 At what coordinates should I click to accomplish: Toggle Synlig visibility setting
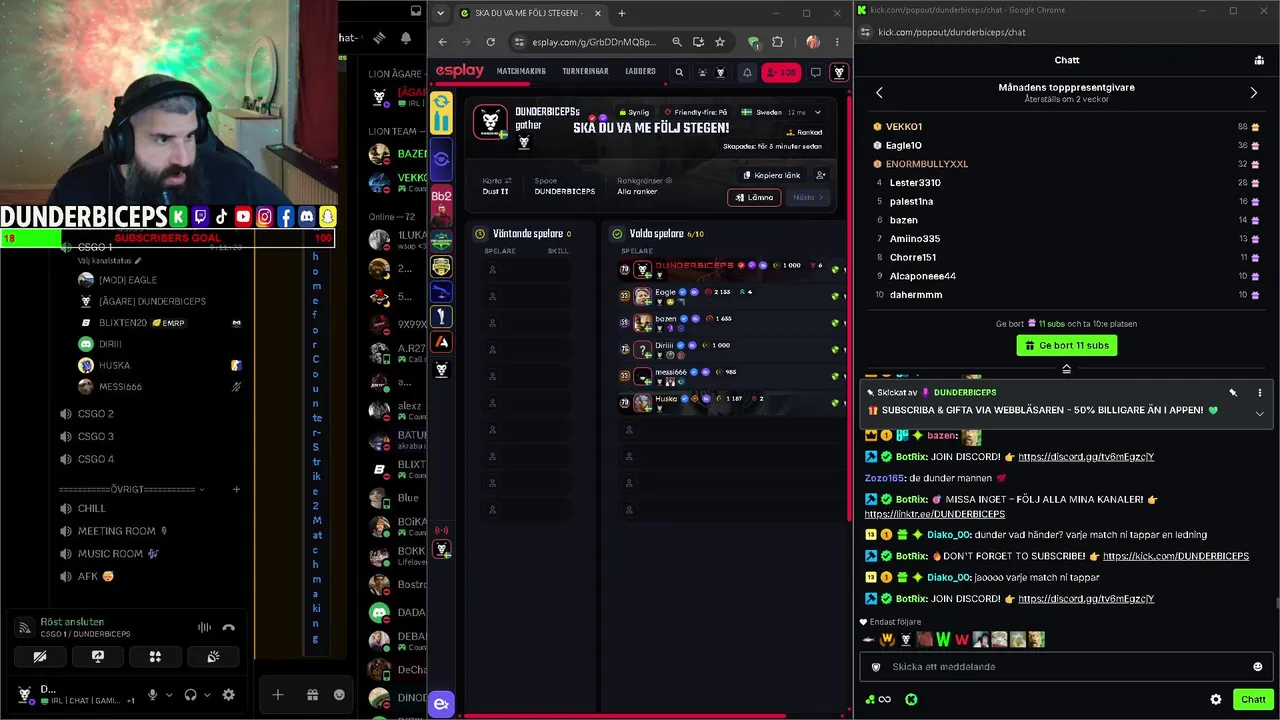(x=634, y=112)
